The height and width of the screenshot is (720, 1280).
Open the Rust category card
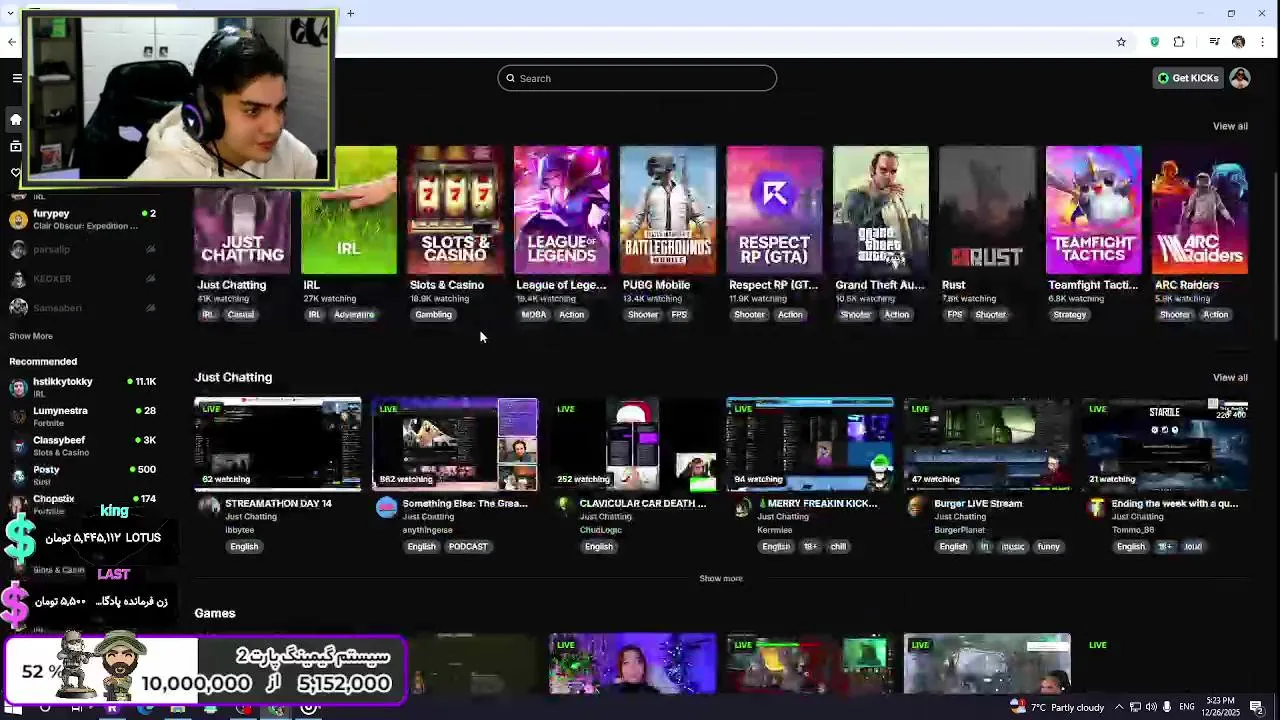(987, 210)
